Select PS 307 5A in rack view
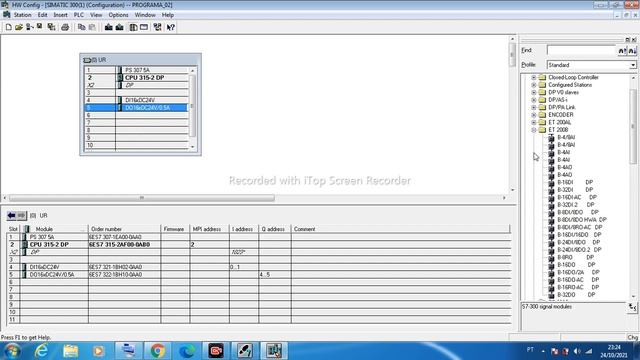 [x=137, y=70]
